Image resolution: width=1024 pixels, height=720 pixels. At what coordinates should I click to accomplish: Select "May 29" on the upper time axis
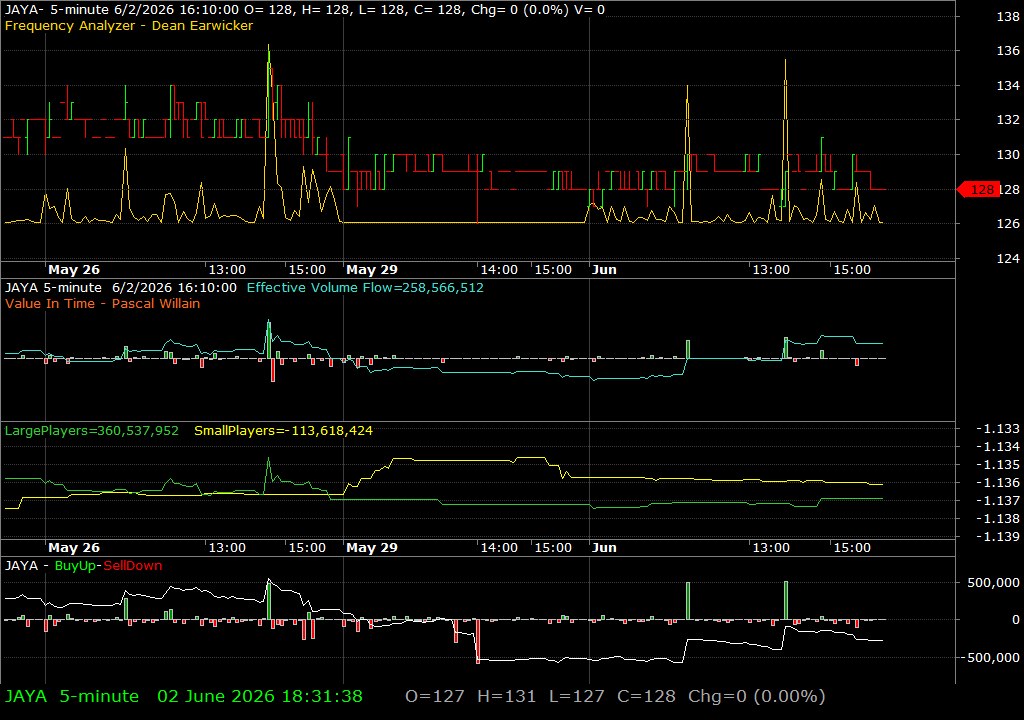(372, 270)
